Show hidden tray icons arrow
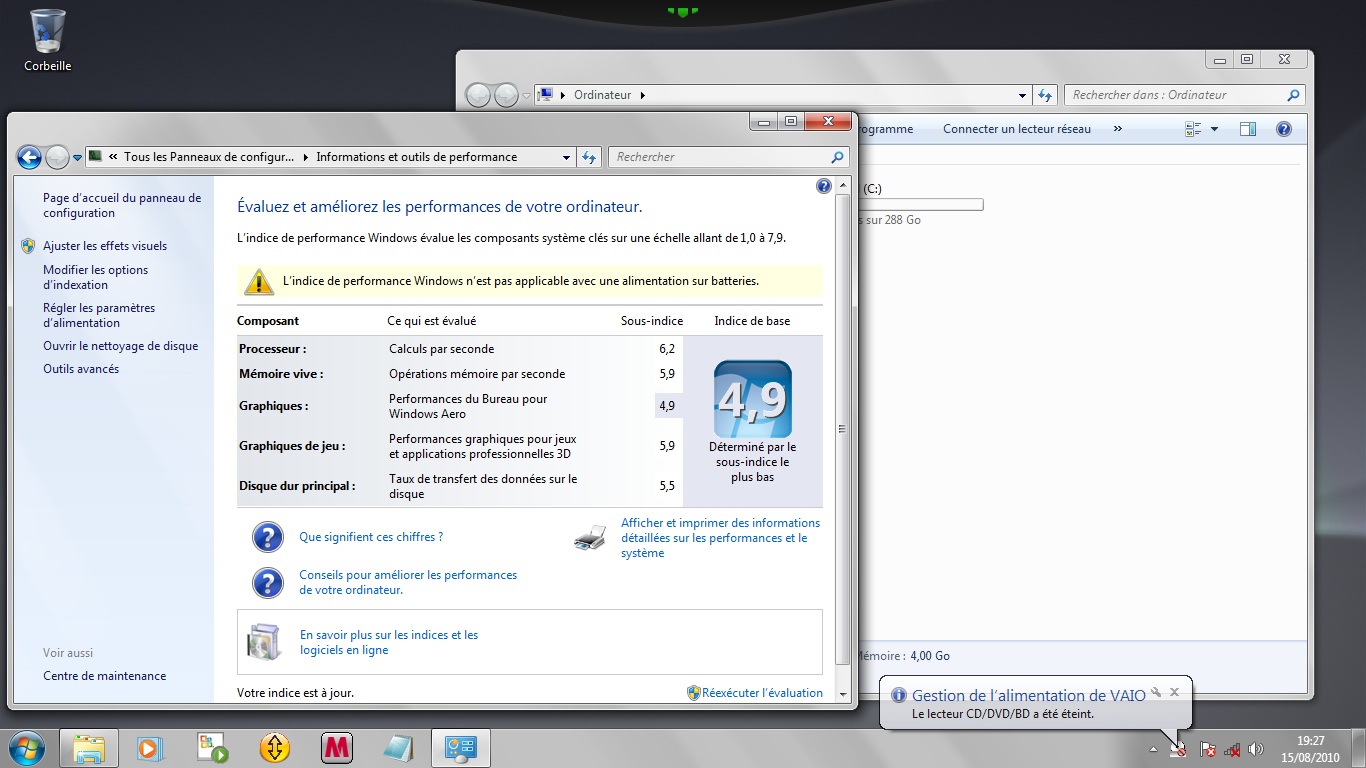1366x768 pixels. (x=1153, y=750)
